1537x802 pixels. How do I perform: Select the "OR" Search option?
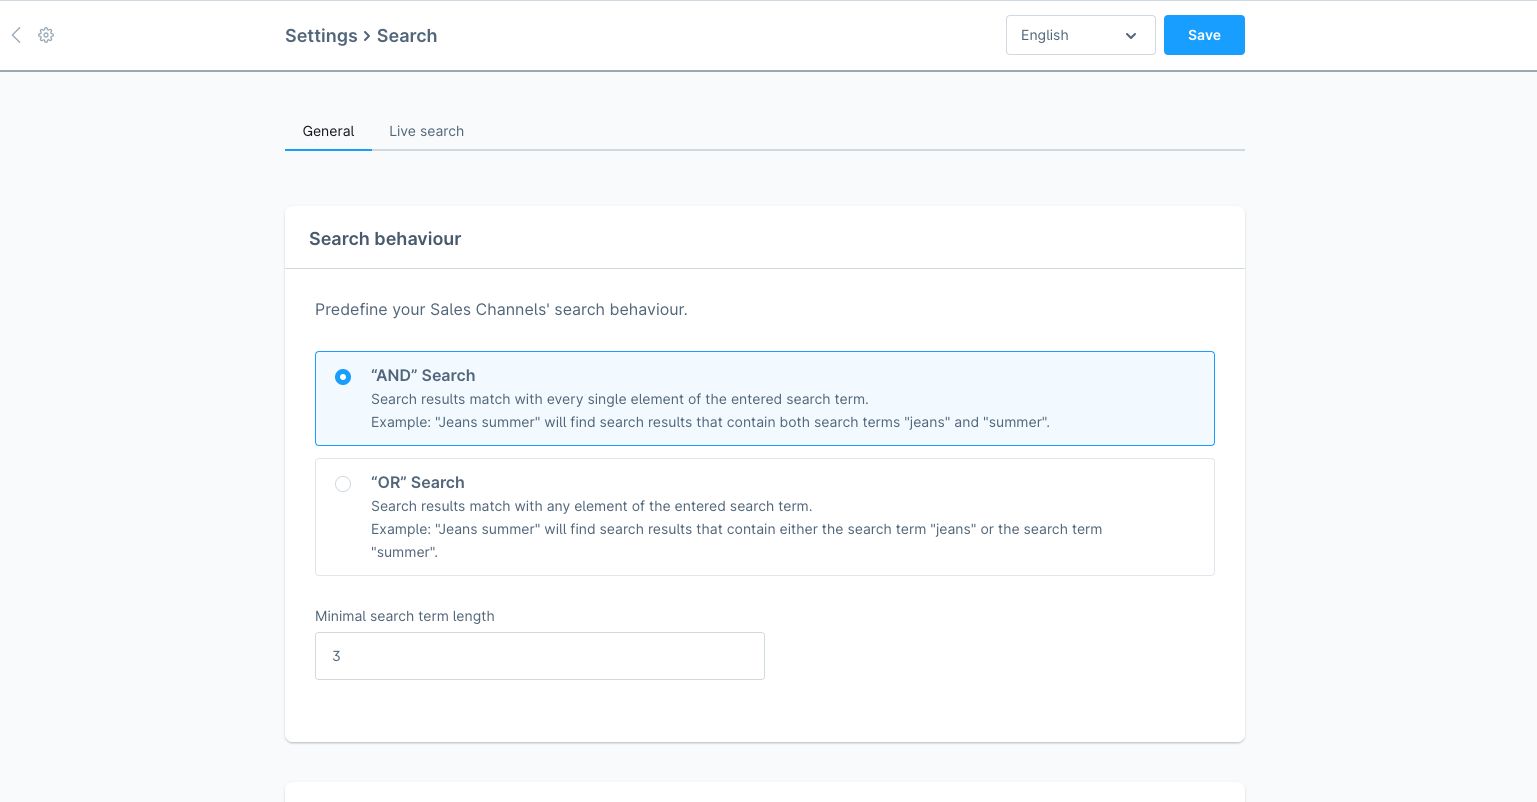pyautogui.click(x=343, y=484)
